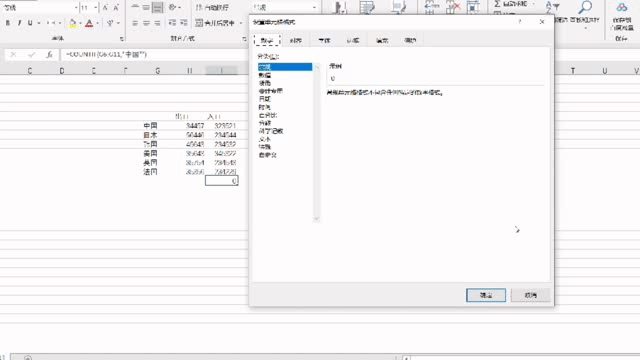Open Conditional Formatting icon in ribbon
Screen dimensions: 640x360
340,7
